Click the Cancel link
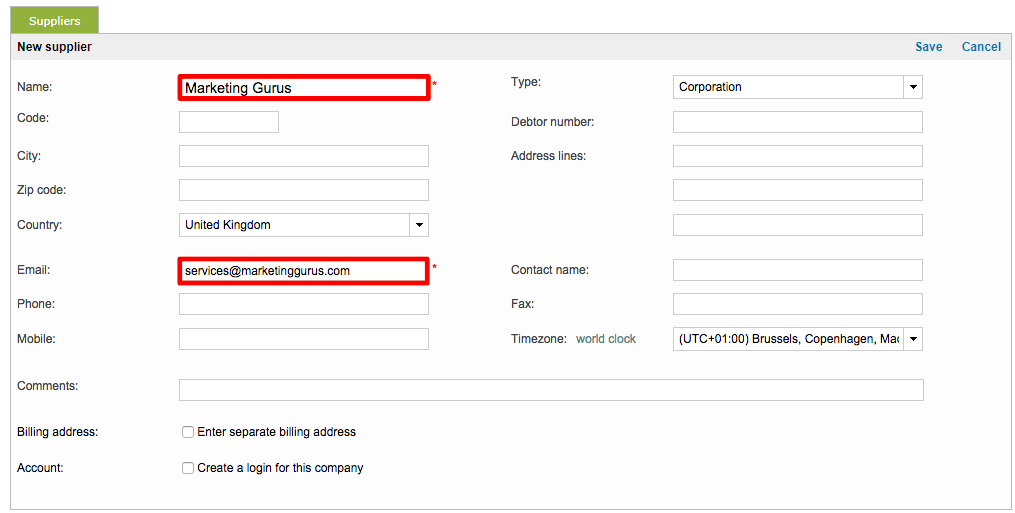1015x513 pixels. pyautogui.click(x=980, y=47)
